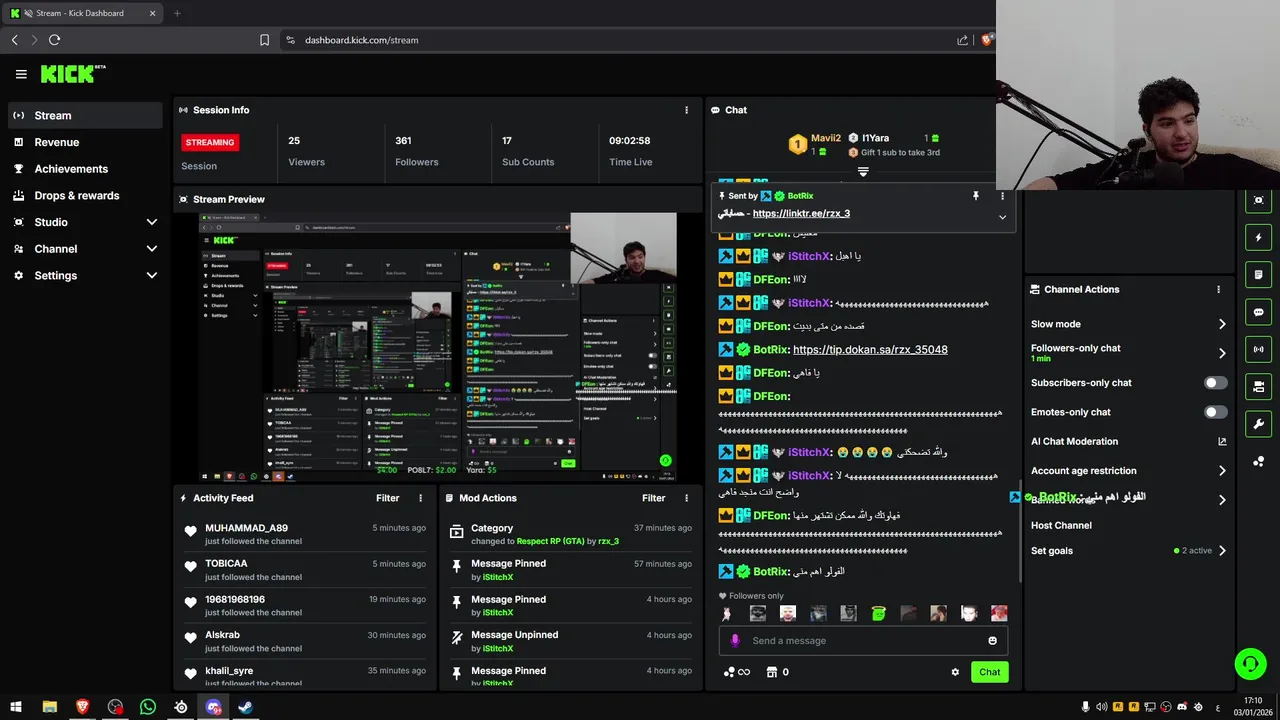Click the Stream Preview video
1280x720 pixels.
pyautogui.click(x=438, y=346)
